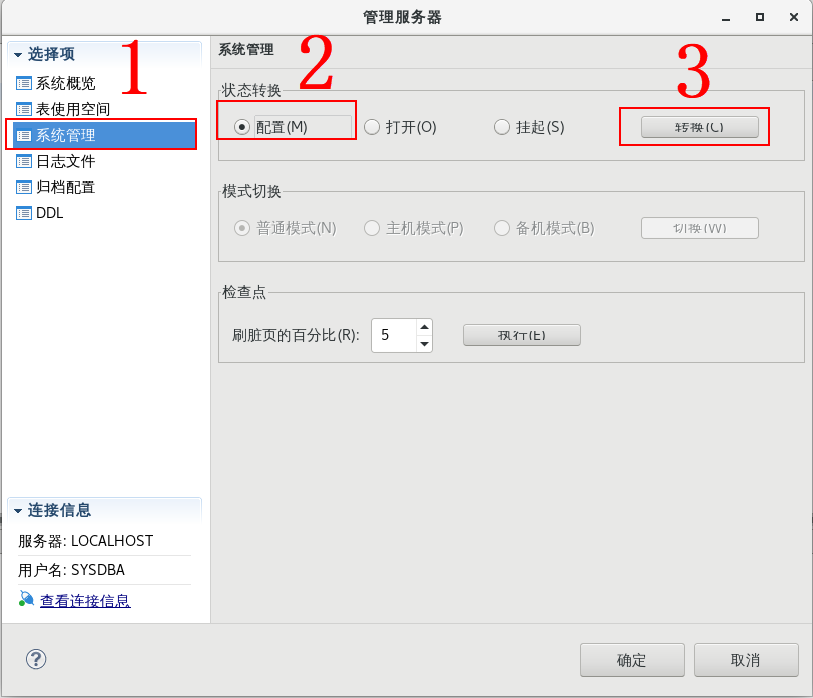Click the 取消 button
This screenshot has width=813, height=698.
[x=746, y=660]
